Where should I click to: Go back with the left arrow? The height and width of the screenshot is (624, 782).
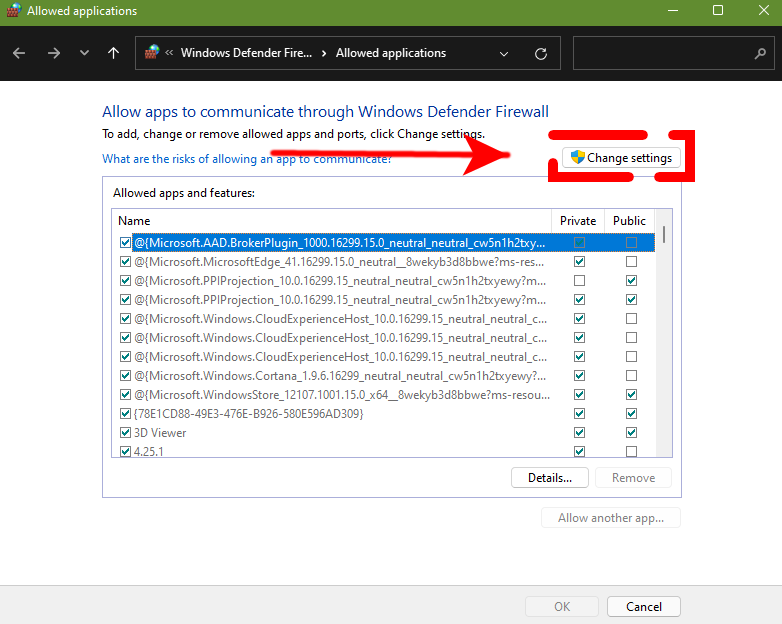tap(19, 53)
